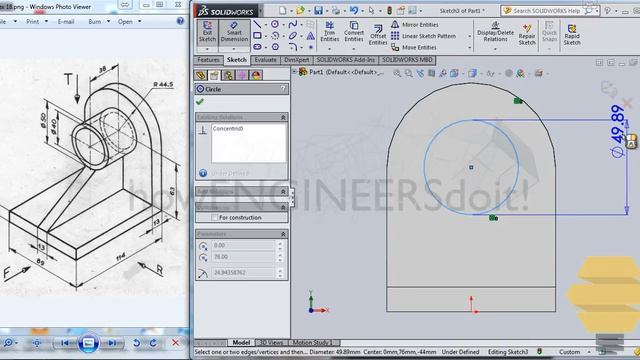The image size is (640, 360).
Task: Click radius parameter field
Action: [x=242, y=272]
